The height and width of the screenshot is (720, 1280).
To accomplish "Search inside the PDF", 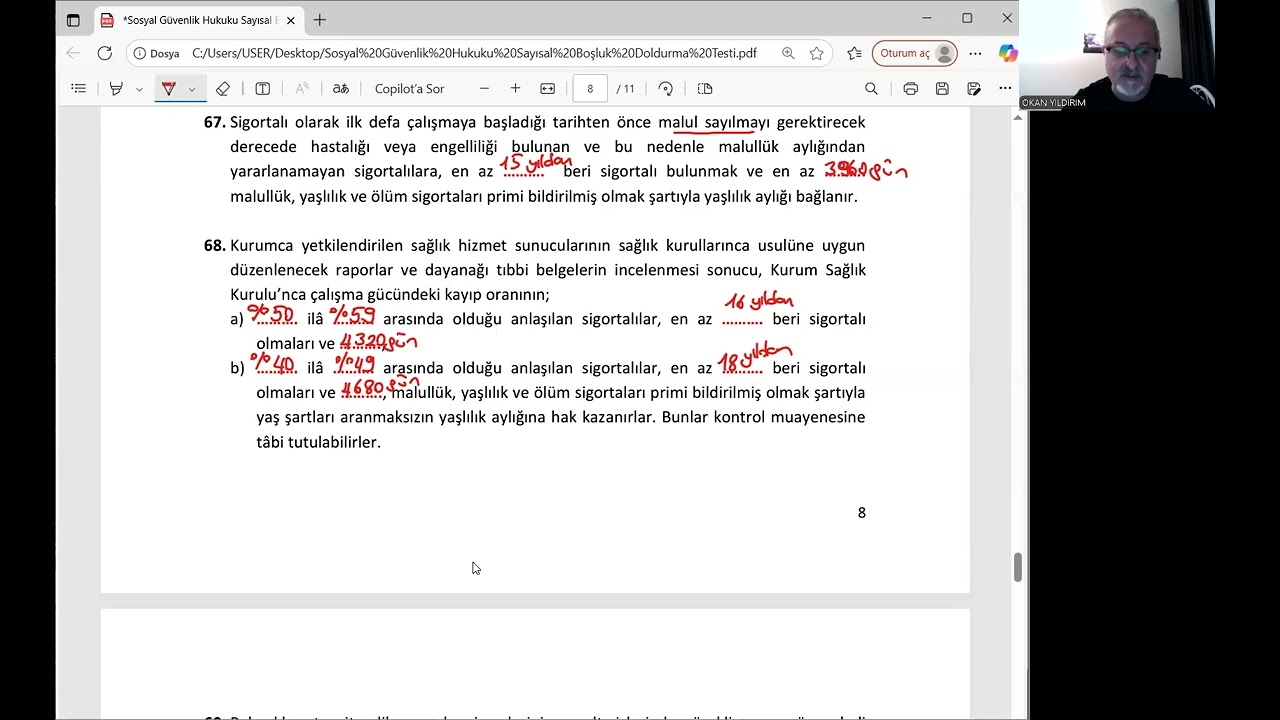I will click(x=871, y=89).
